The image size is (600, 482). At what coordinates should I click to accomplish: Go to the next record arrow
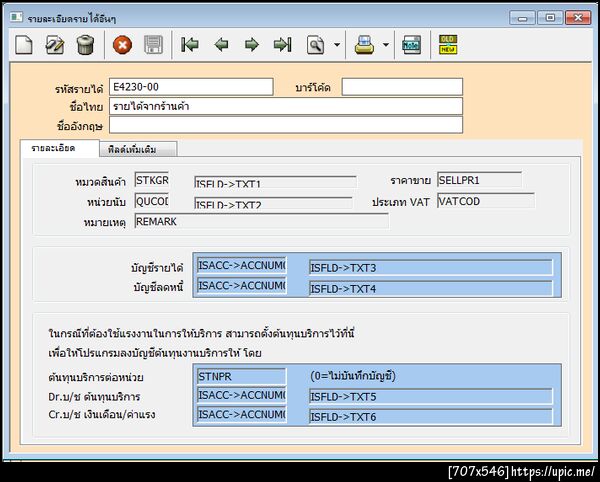tap(251, 45)
